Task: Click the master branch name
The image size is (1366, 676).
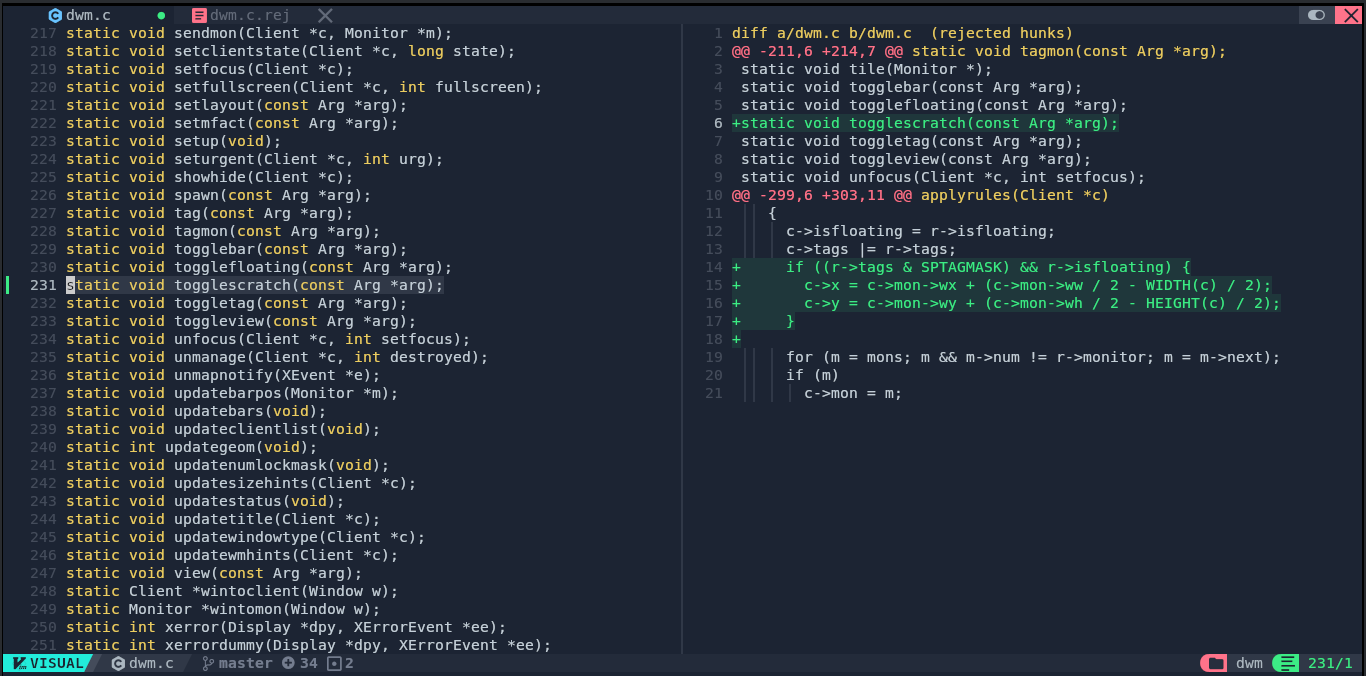Action: tap(246, 663)
